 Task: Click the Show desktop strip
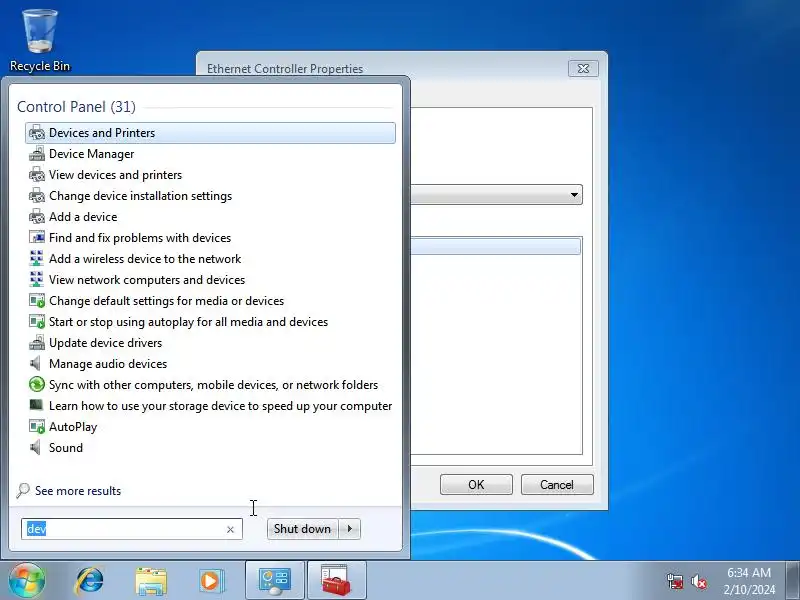click(792, 581)
